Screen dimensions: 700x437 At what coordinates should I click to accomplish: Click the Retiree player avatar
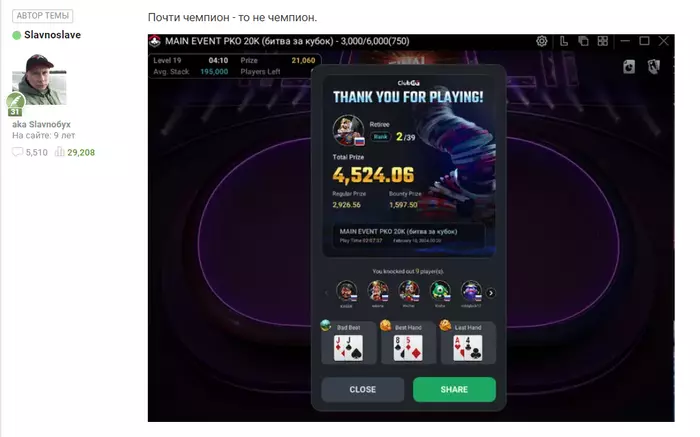point(348,130)
